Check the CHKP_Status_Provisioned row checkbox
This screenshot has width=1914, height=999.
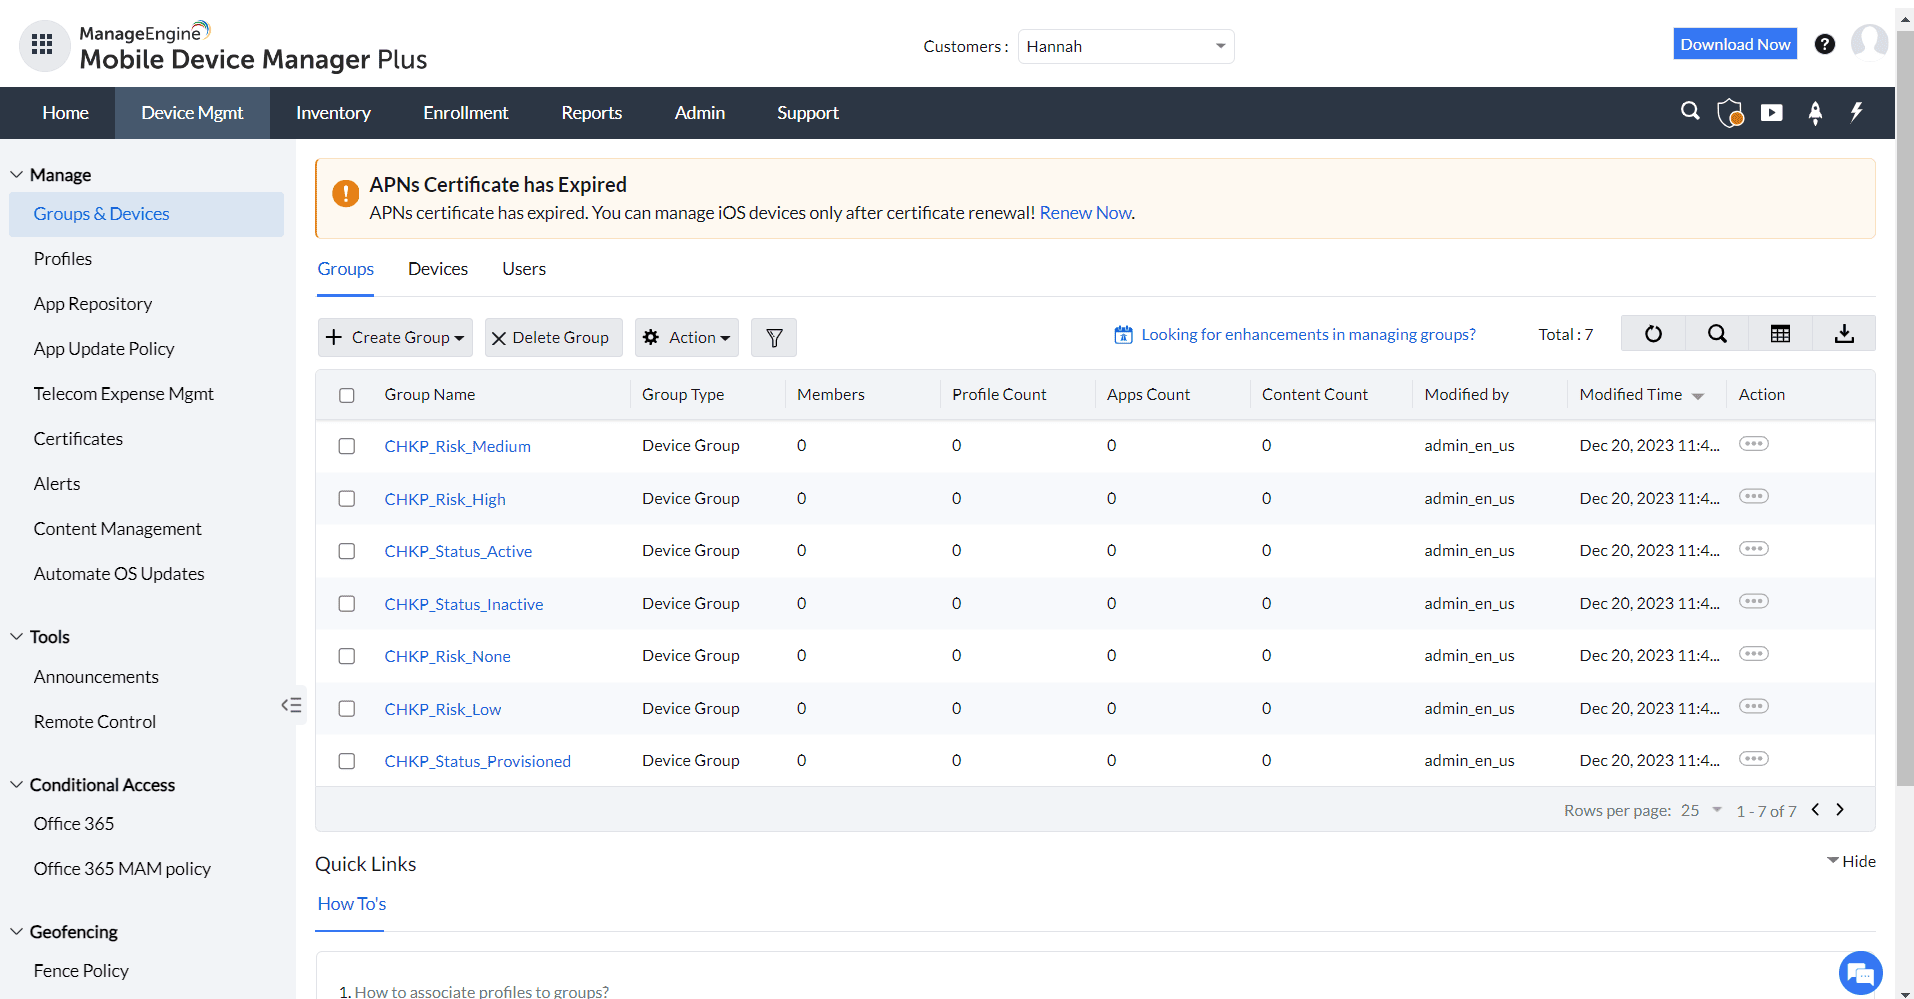pos(347,761)
